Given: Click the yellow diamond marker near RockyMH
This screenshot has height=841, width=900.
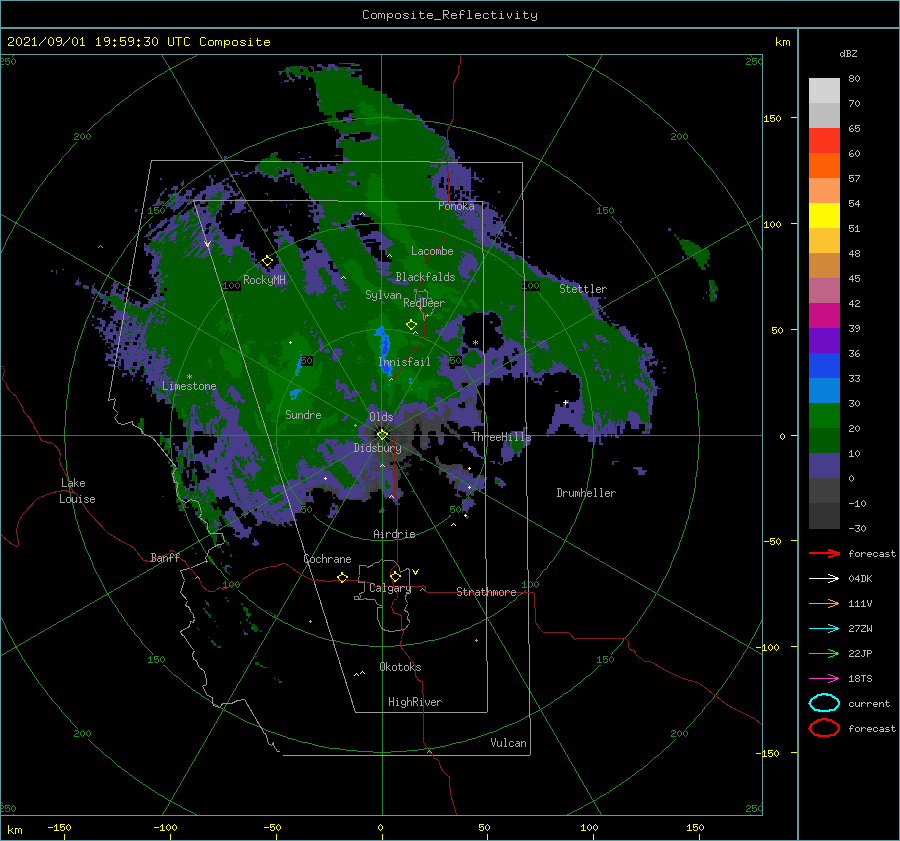Looking at the screenshot, I should coord(267,261).
